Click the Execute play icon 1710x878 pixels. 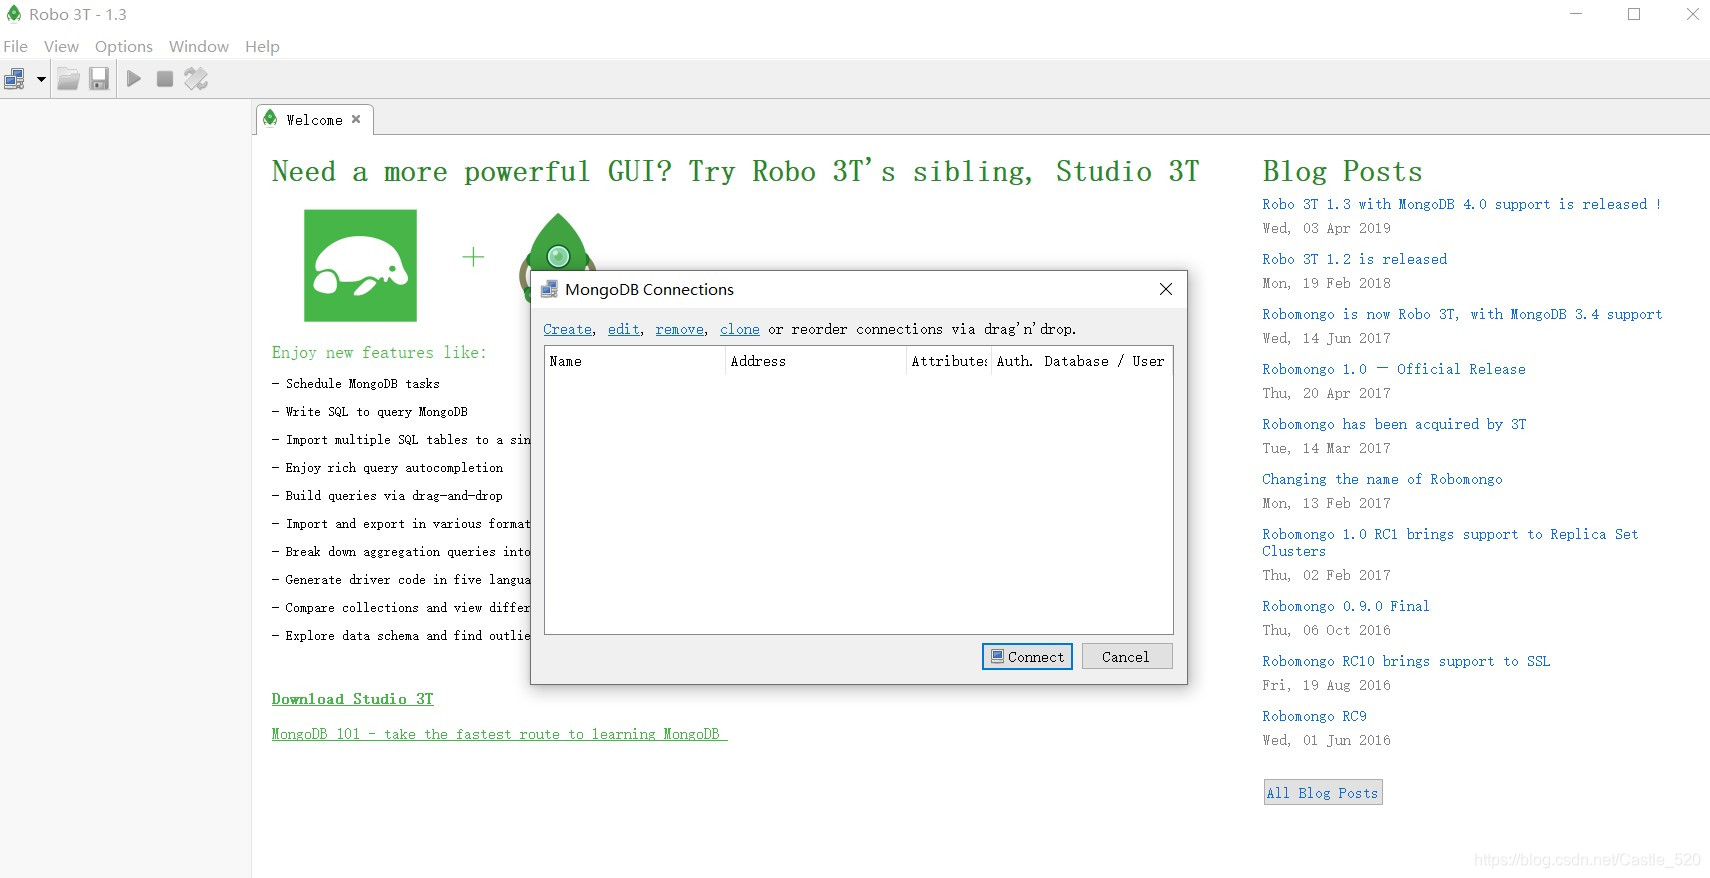pyautogui.click(x=134, y=79)
